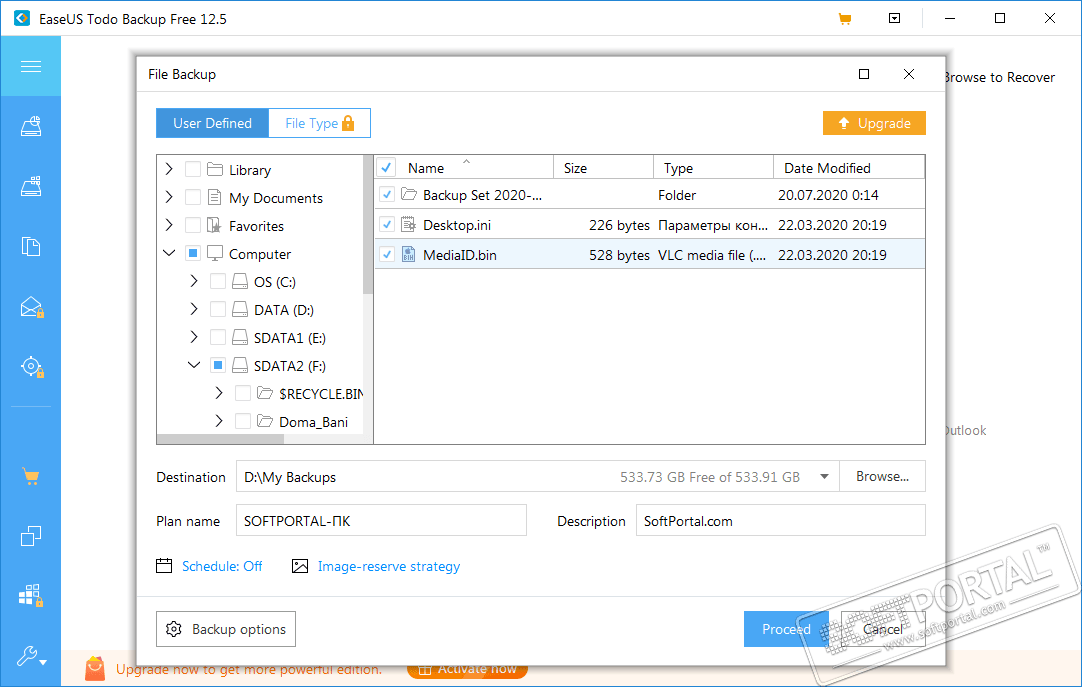The image size is (1082, 687).
Task: Open the Clone sidebar icon
Action: [x=31, y=536]
